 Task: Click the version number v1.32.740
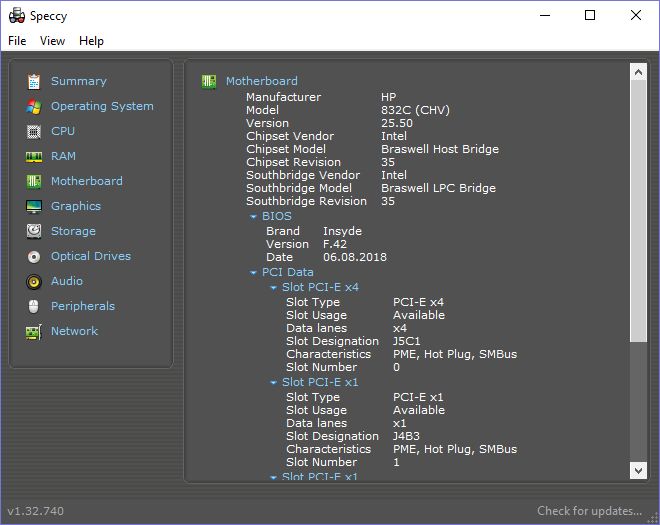coord(36,511)
